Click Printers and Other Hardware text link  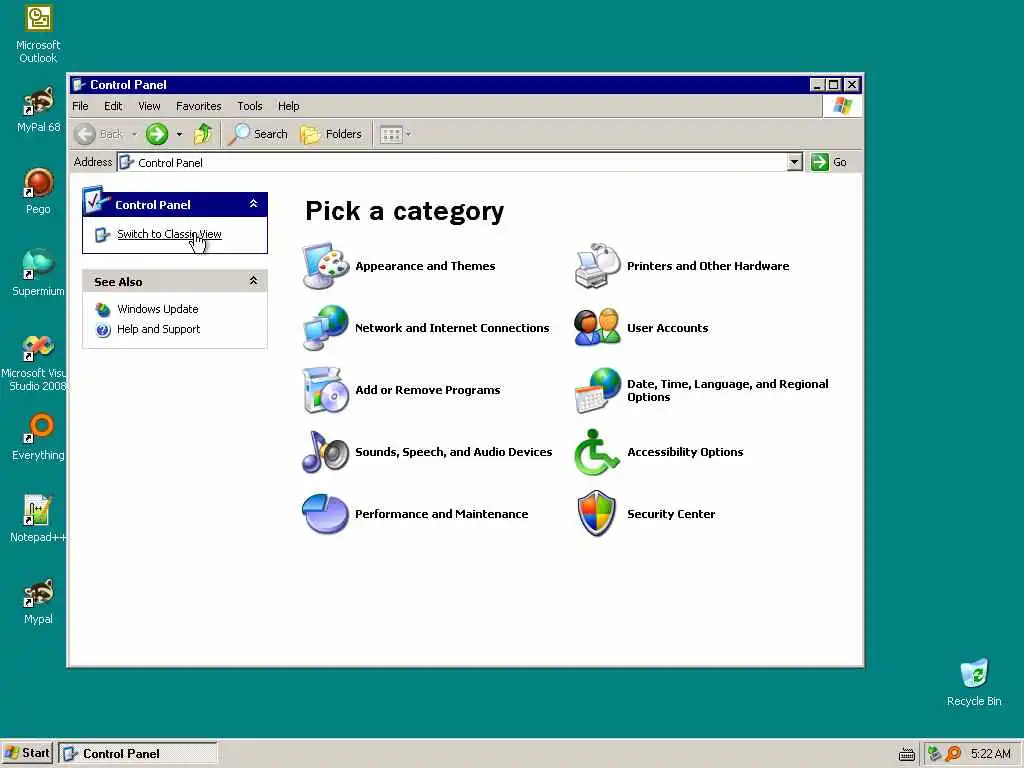point(708,266)
